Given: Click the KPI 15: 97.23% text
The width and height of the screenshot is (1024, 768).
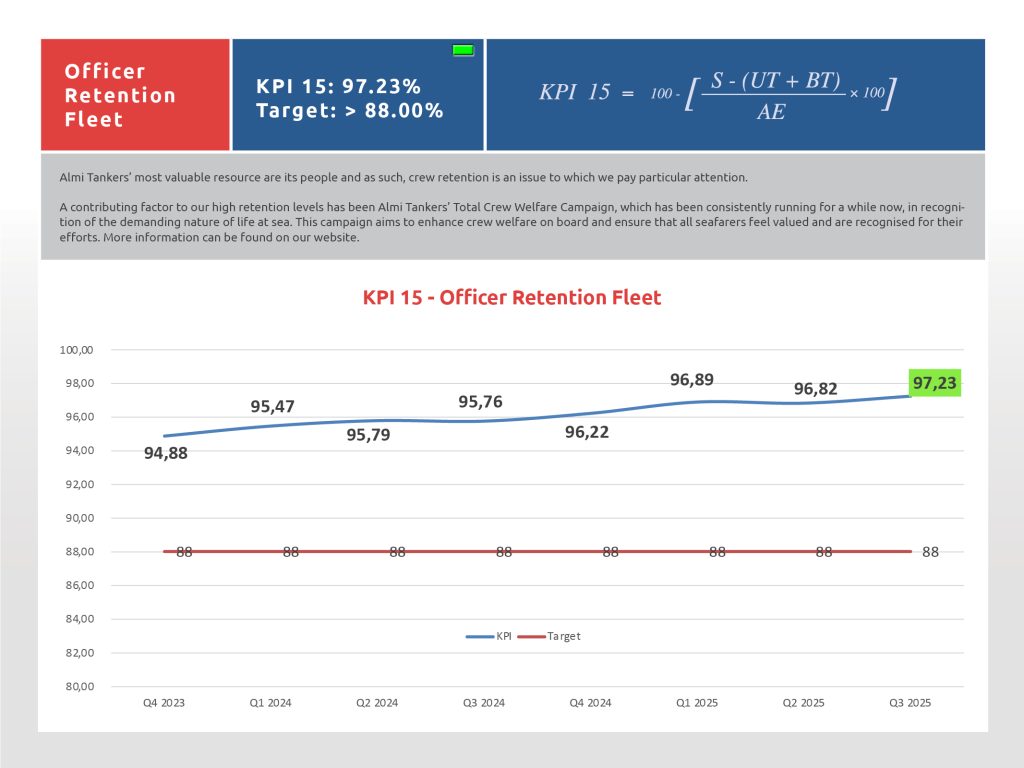Looking at the screenshot, I should pos(338,87).
